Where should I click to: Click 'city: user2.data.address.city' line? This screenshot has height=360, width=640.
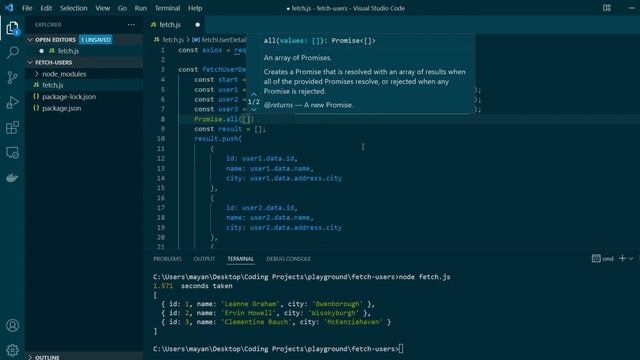[x=284, y=228]
